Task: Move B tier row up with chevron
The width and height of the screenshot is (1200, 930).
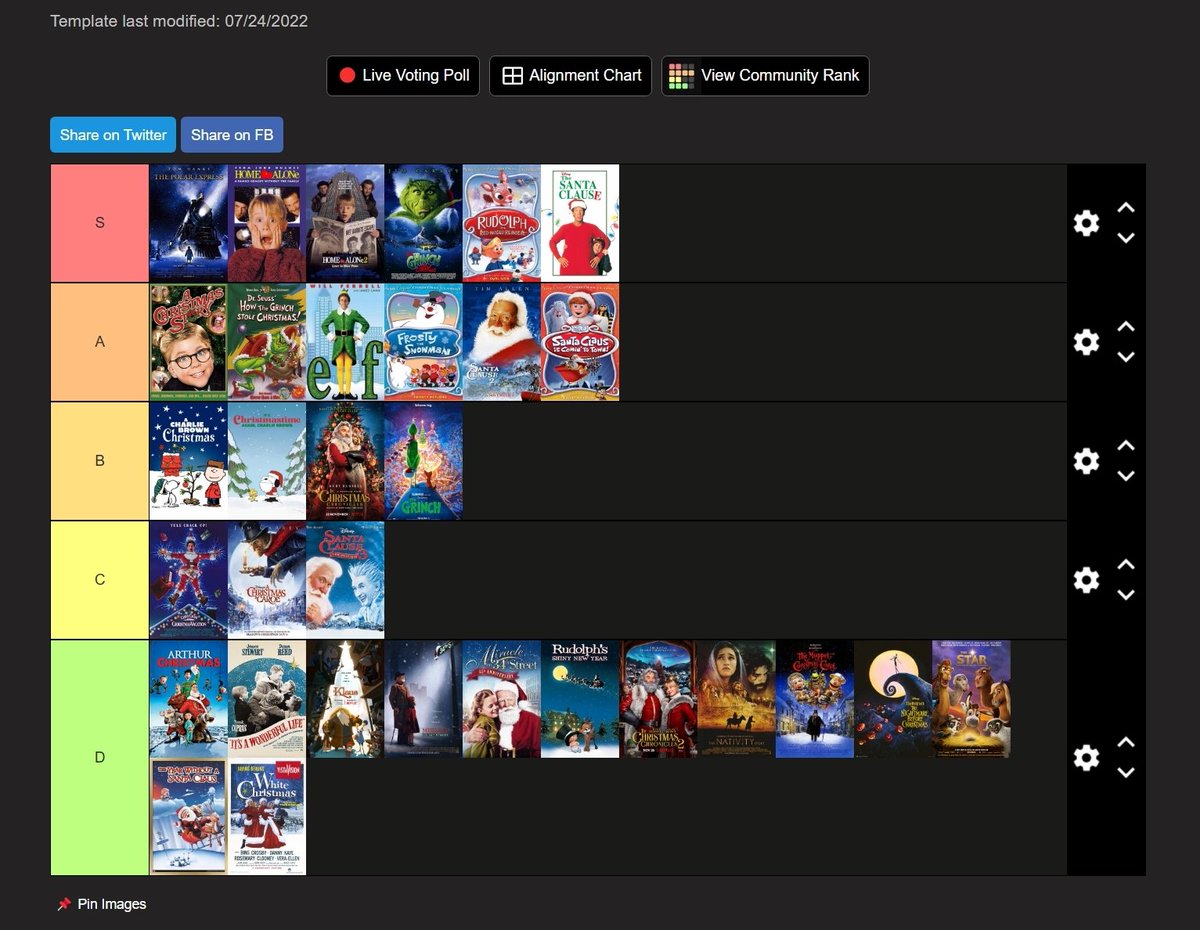Action: tap(1126, 446)
